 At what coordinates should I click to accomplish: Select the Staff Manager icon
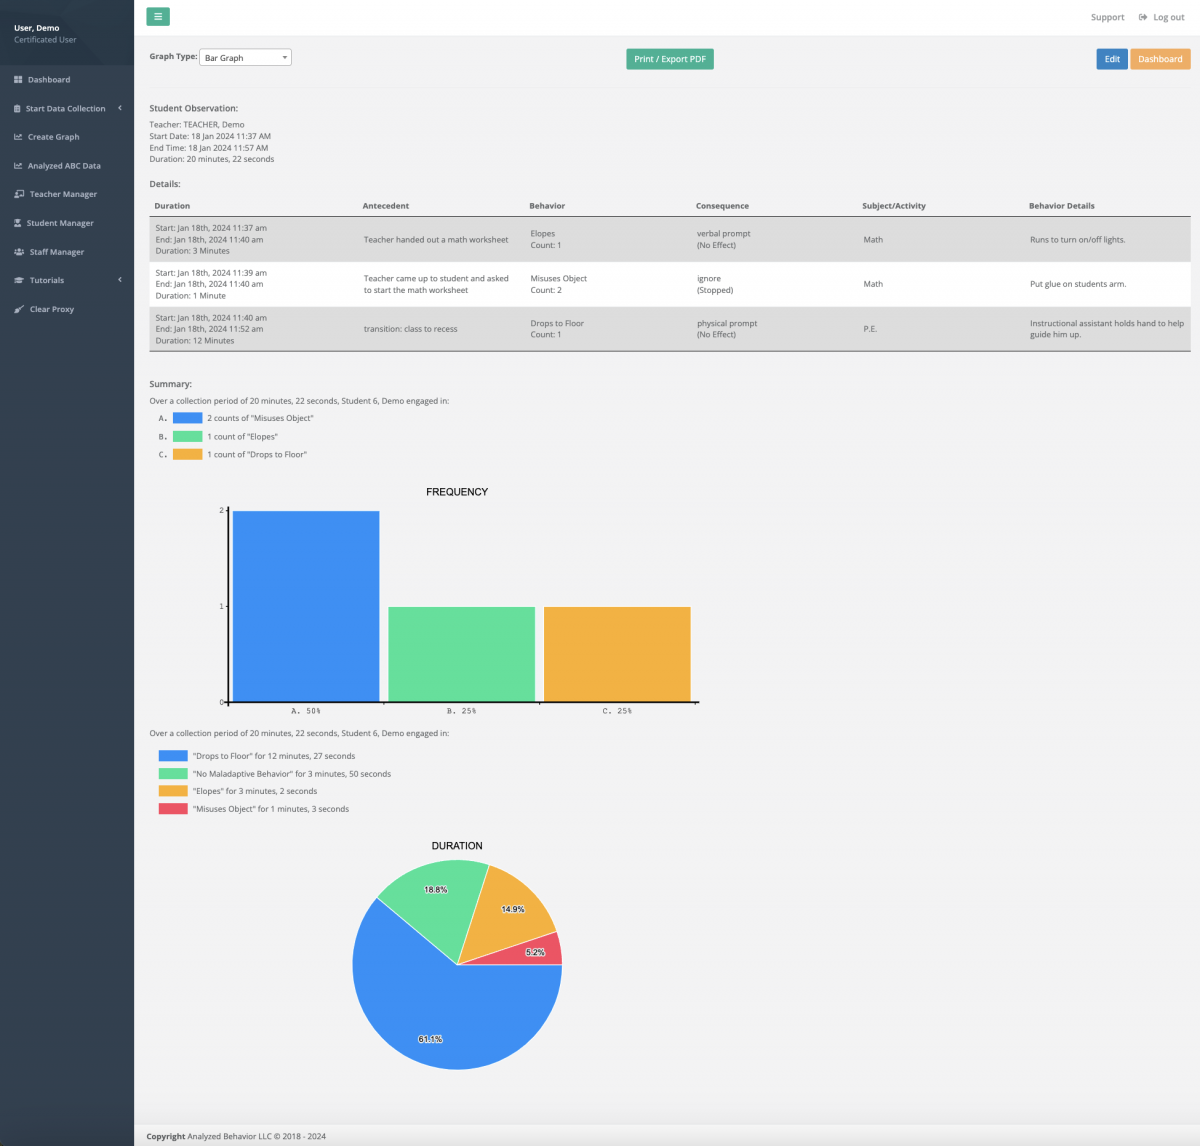click(x=18, y=251)
